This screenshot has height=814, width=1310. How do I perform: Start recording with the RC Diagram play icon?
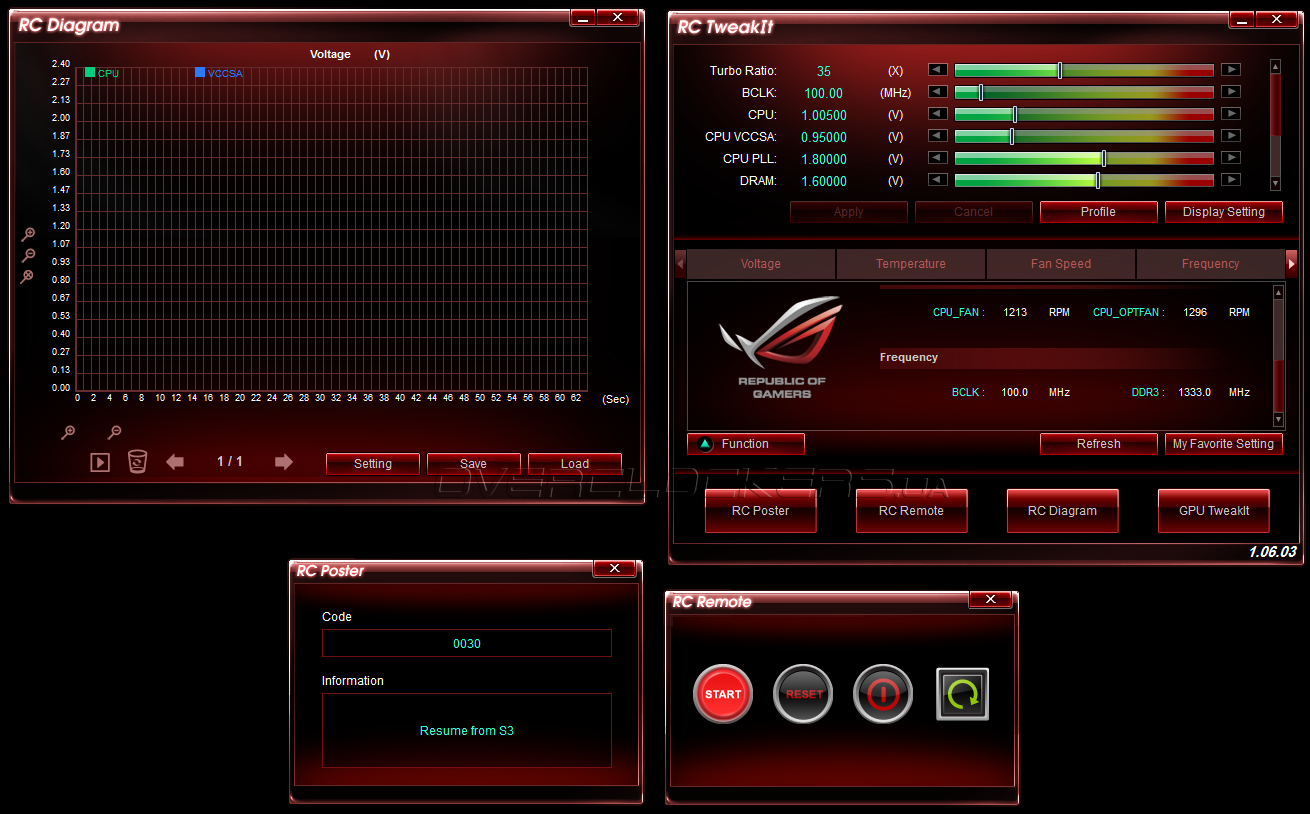100,462
